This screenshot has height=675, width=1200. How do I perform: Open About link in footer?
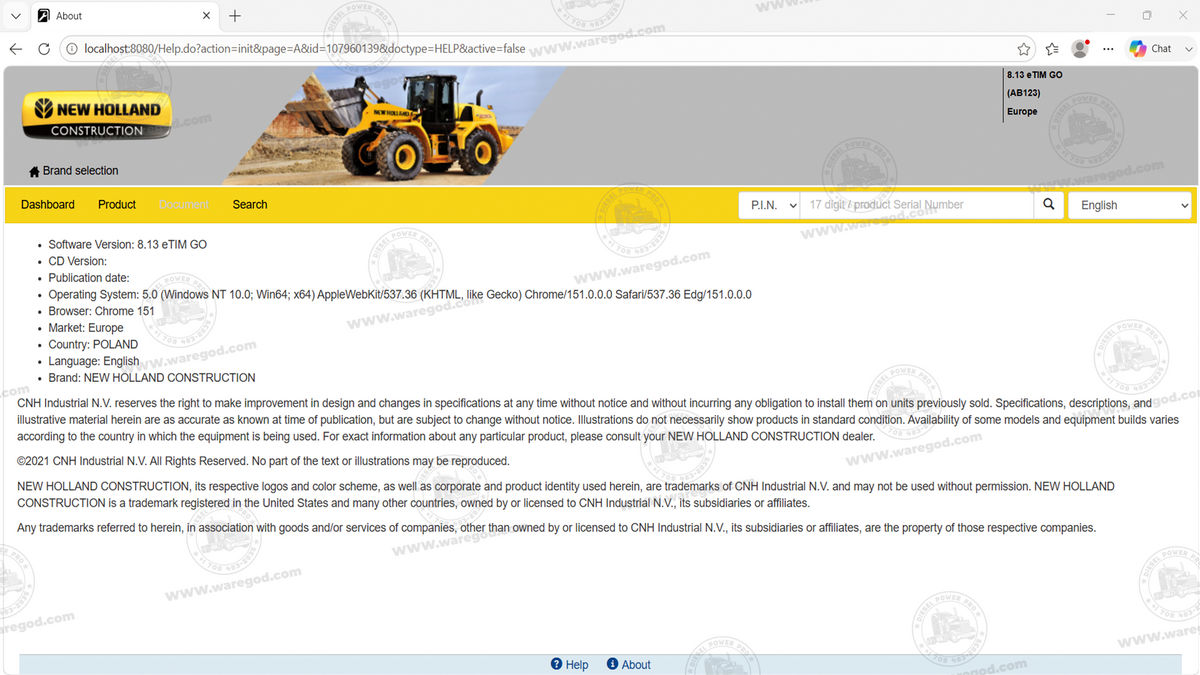pos(636,665)
